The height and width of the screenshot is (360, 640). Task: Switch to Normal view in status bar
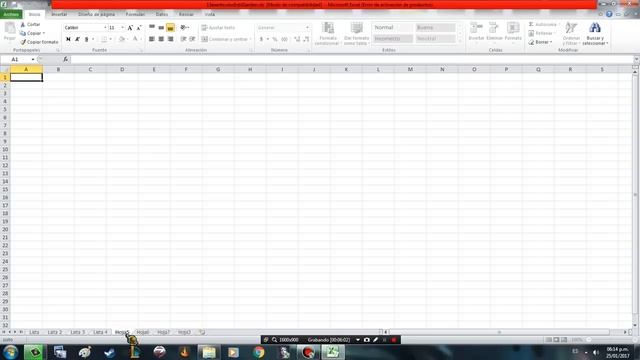tap(549, 340)
